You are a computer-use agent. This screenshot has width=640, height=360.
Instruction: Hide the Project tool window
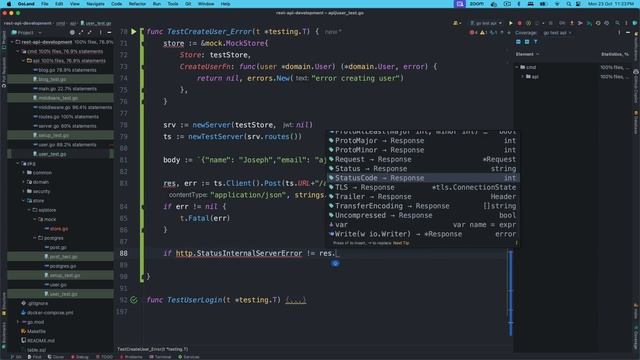click(x=109, y=33)
